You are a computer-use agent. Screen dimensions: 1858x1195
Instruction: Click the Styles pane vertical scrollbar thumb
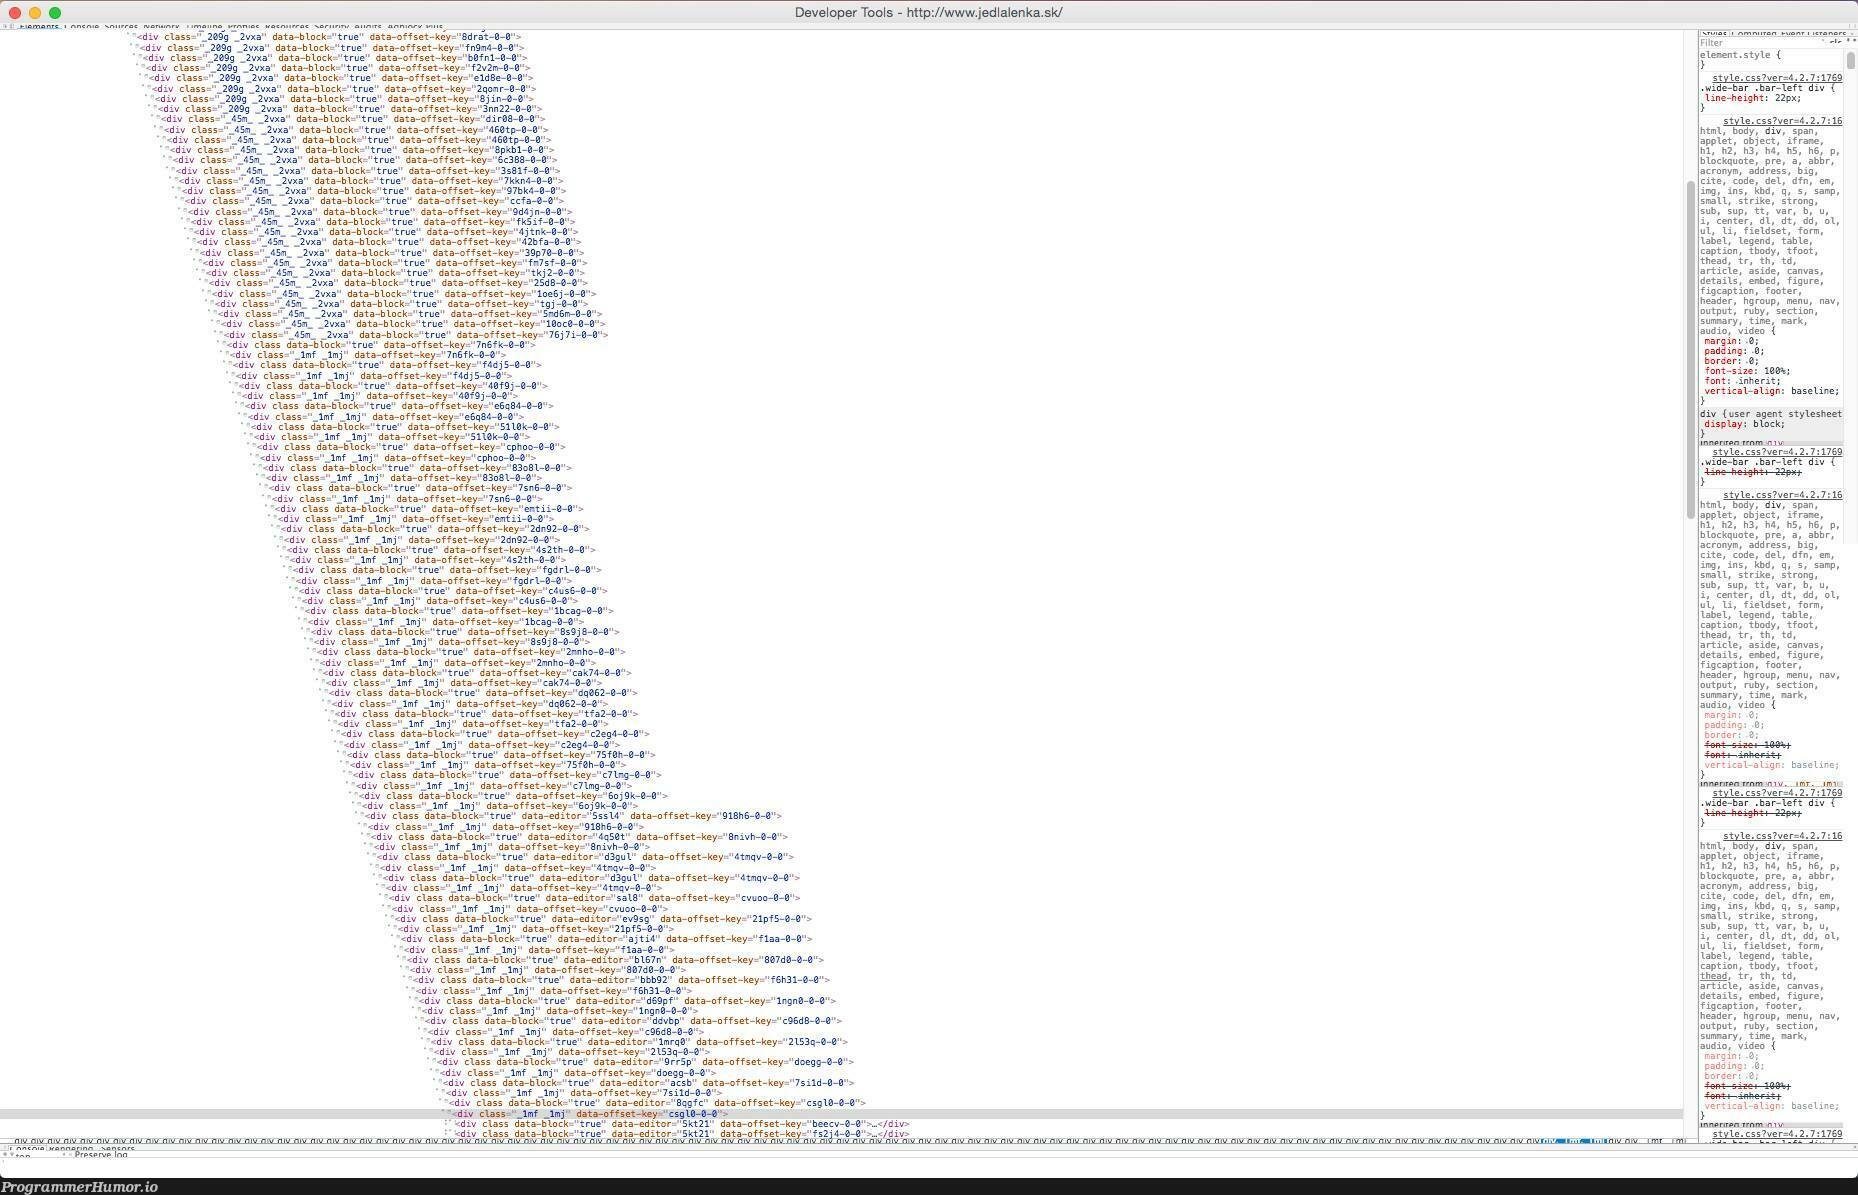tap(1851, 60)
